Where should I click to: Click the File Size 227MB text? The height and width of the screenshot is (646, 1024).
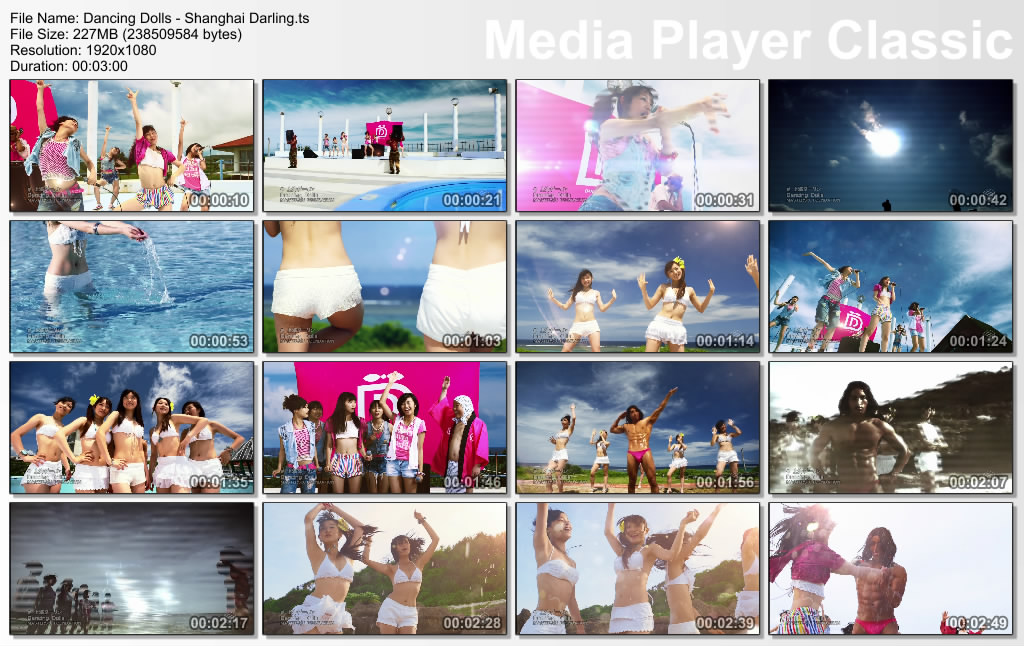pos(126,34)
